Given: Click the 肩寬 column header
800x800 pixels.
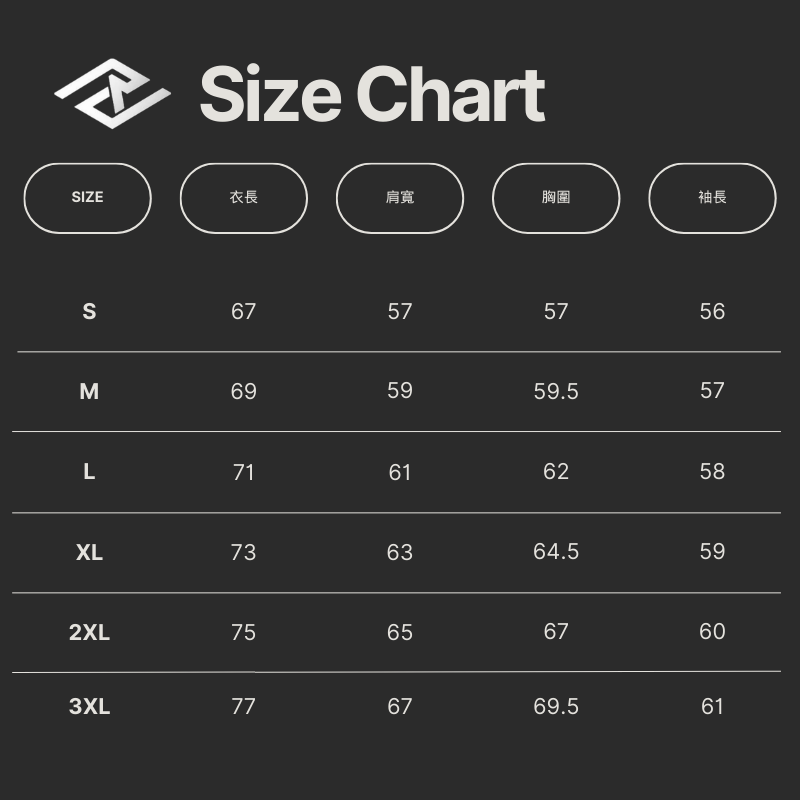Looking at the screenshot, I should click(x=400, y=198).
